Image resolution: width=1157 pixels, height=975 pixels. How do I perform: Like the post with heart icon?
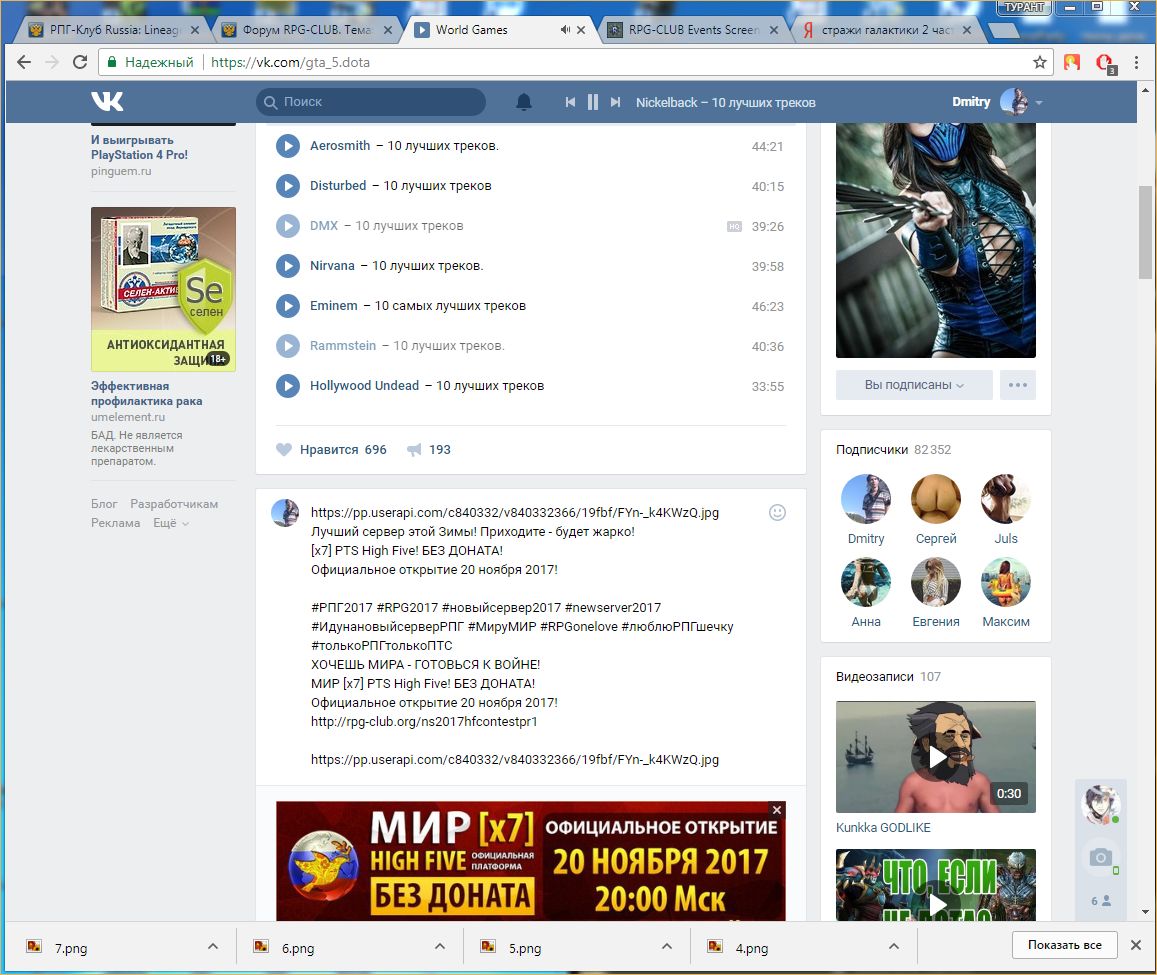click(x=285, y=450)
